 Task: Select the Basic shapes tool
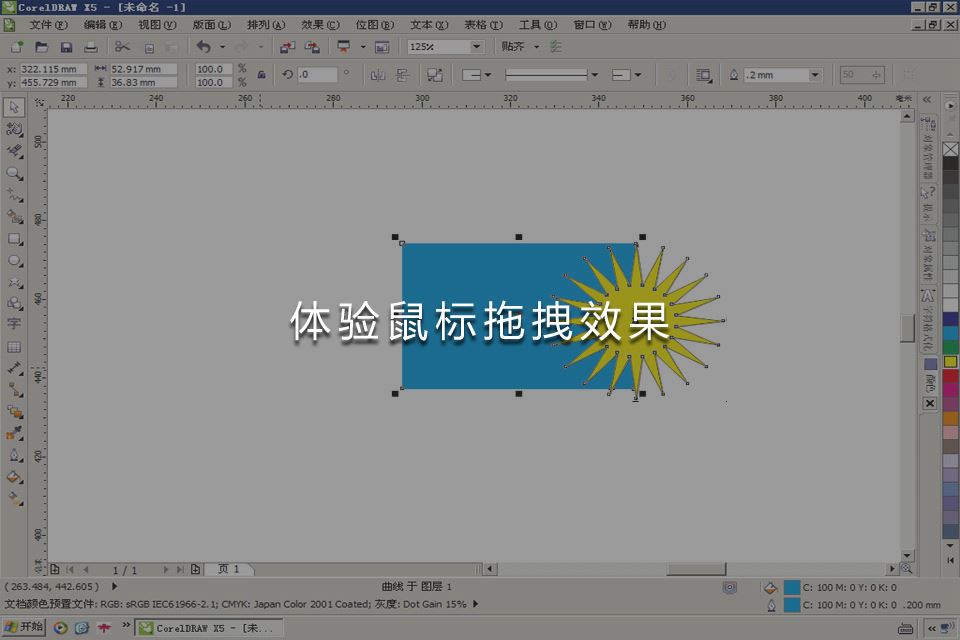point(14,304)
